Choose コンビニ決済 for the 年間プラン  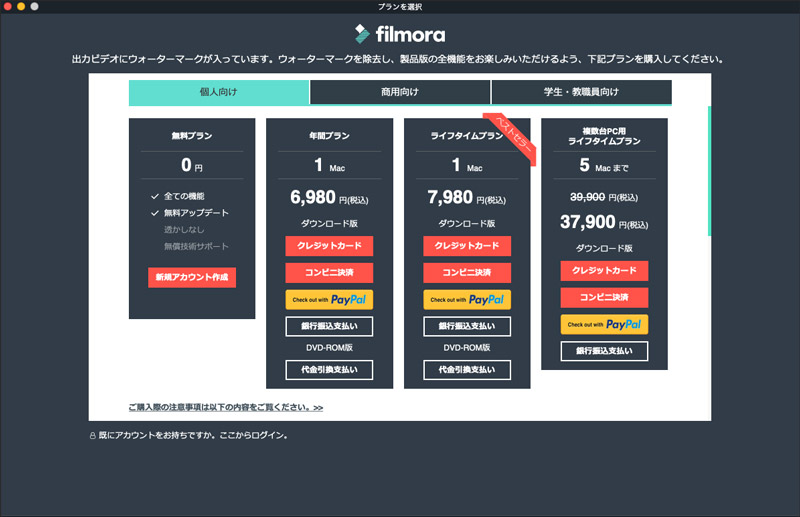329,273
